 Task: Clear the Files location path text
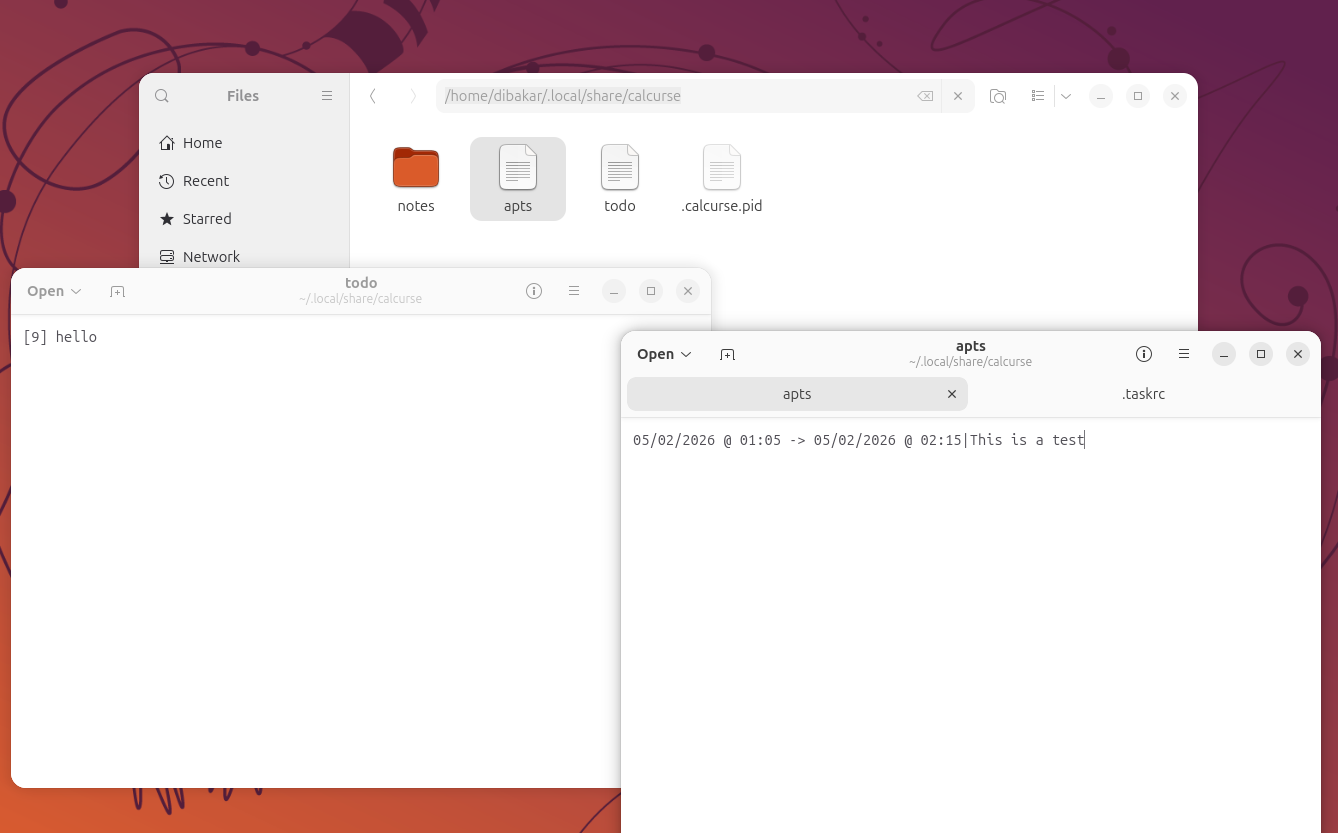(925, 96)
